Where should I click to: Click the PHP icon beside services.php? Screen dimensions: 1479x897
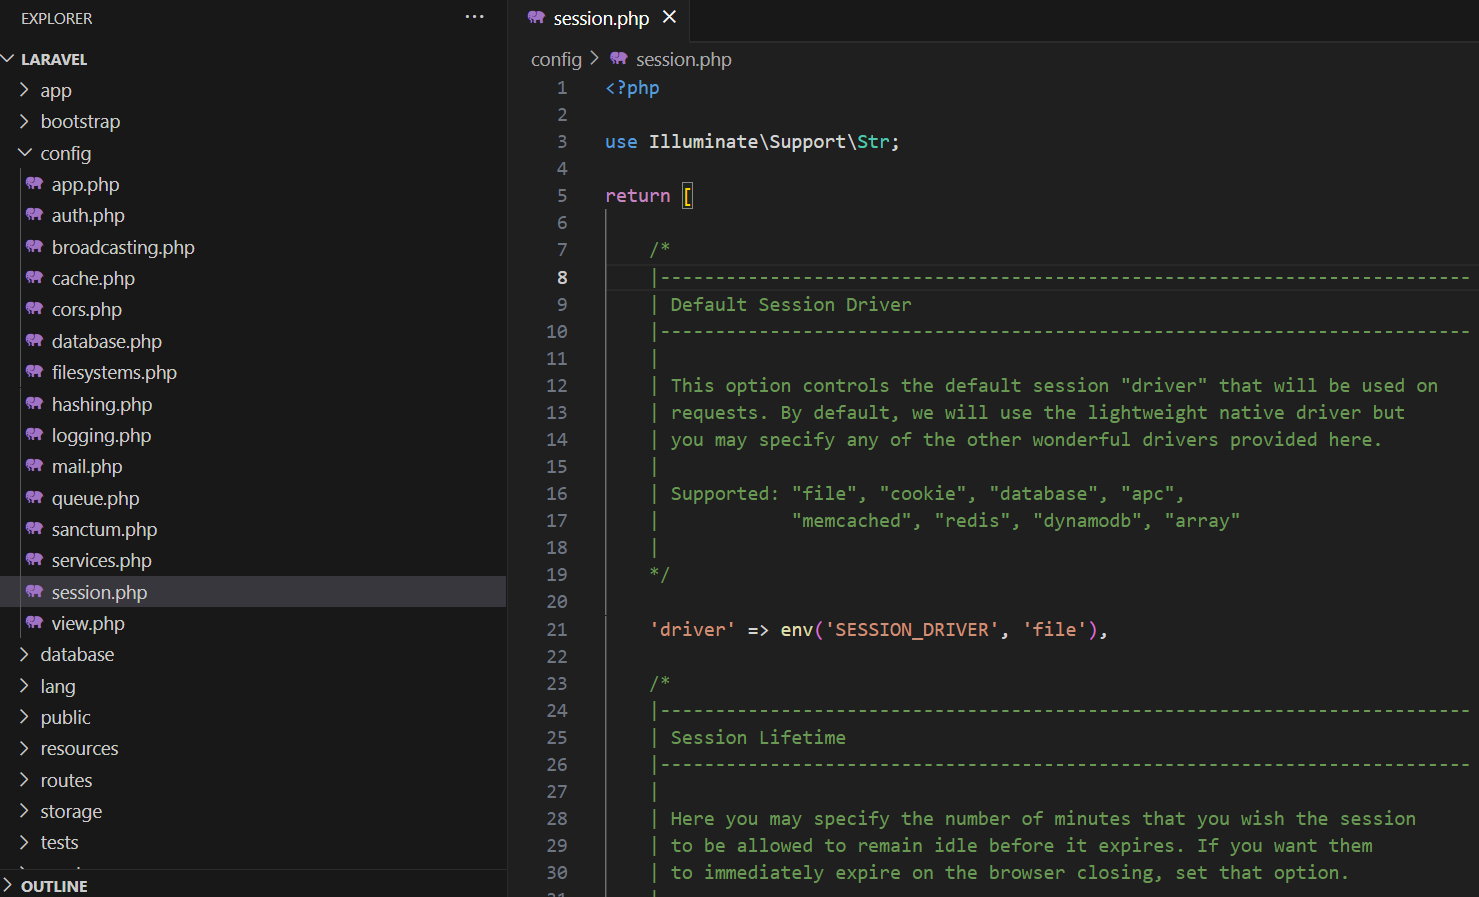34,560
